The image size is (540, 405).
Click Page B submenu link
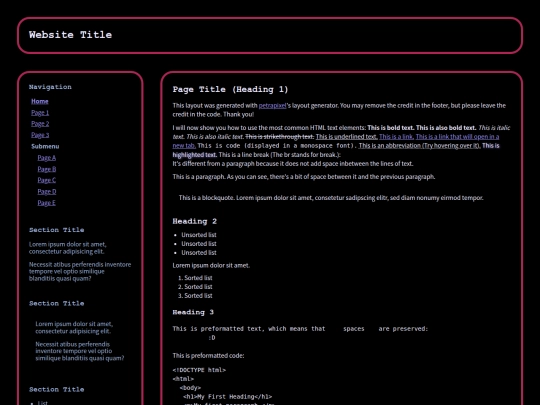tap(46, 169)
